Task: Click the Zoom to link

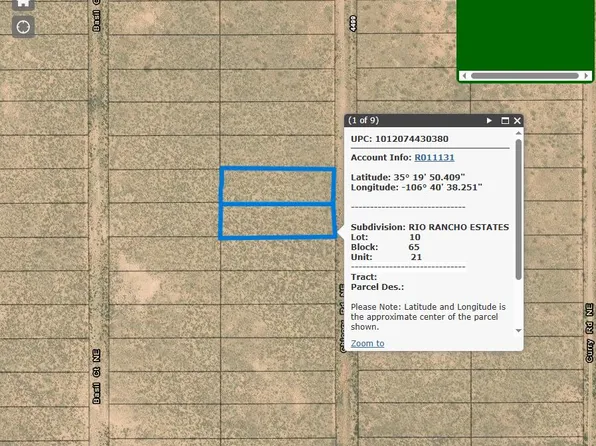Action: coord(367,343)
